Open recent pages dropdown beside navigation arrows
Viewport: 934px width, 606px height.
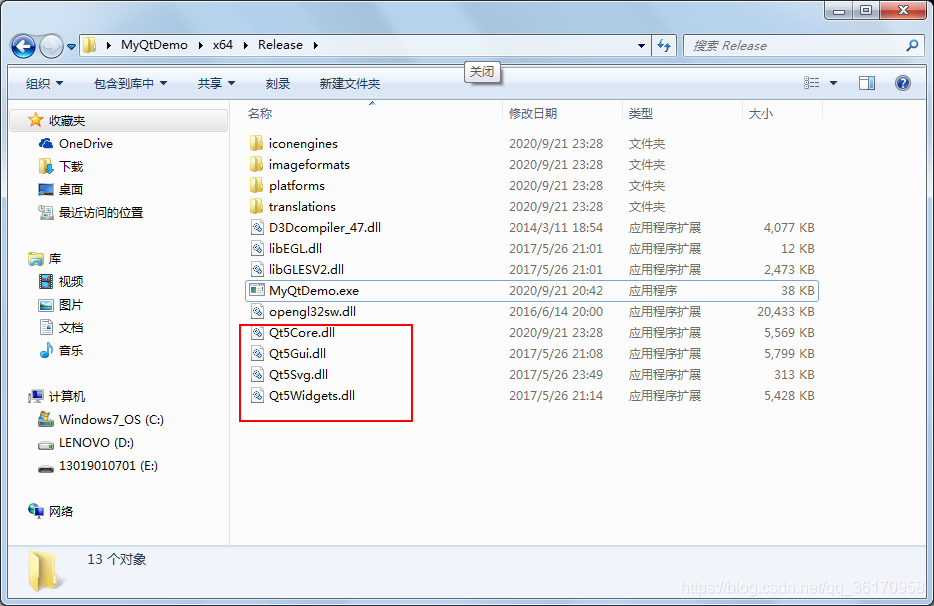71,46
